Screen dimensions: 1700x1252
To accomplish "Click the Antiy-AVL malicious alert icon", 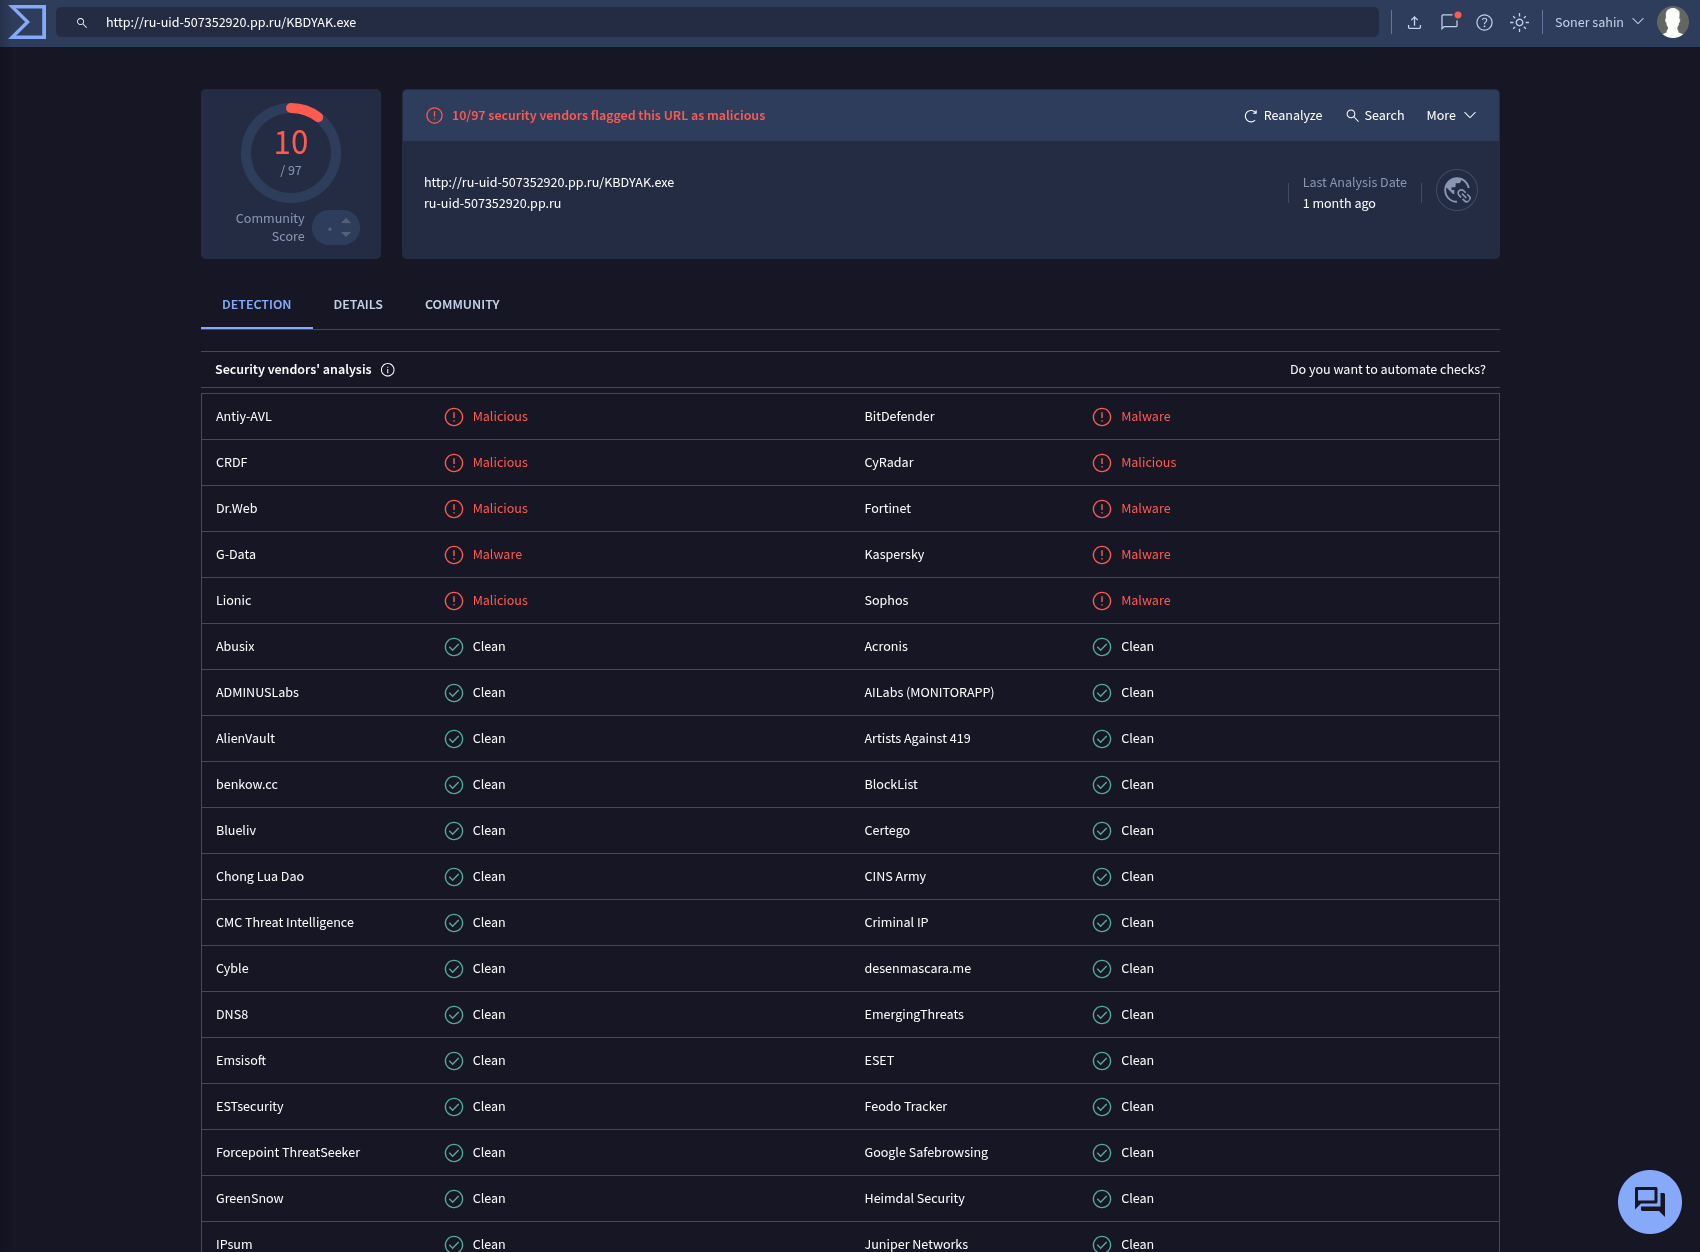I will [454, 416].
